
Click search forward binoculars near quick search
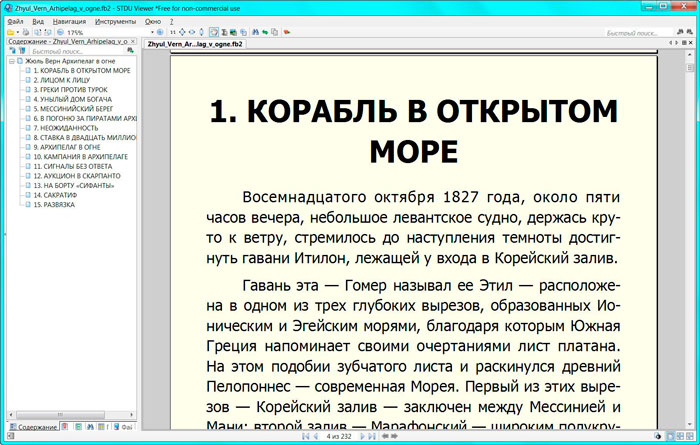click(x=689, y=32)
